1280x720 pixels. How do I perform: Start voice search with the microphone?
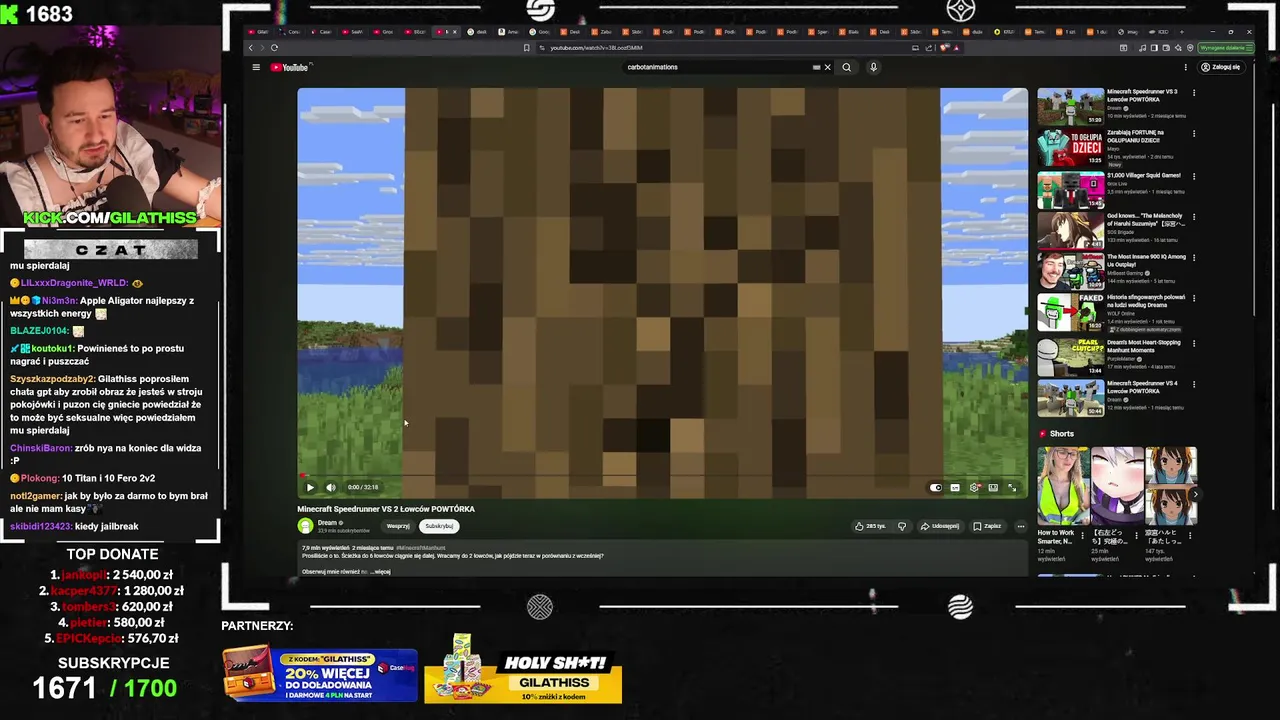click(x=873, y=67)
